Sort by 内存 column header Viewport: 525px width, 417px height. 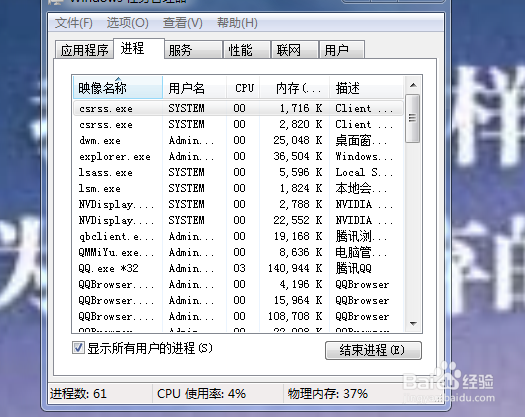click(295, 88)
